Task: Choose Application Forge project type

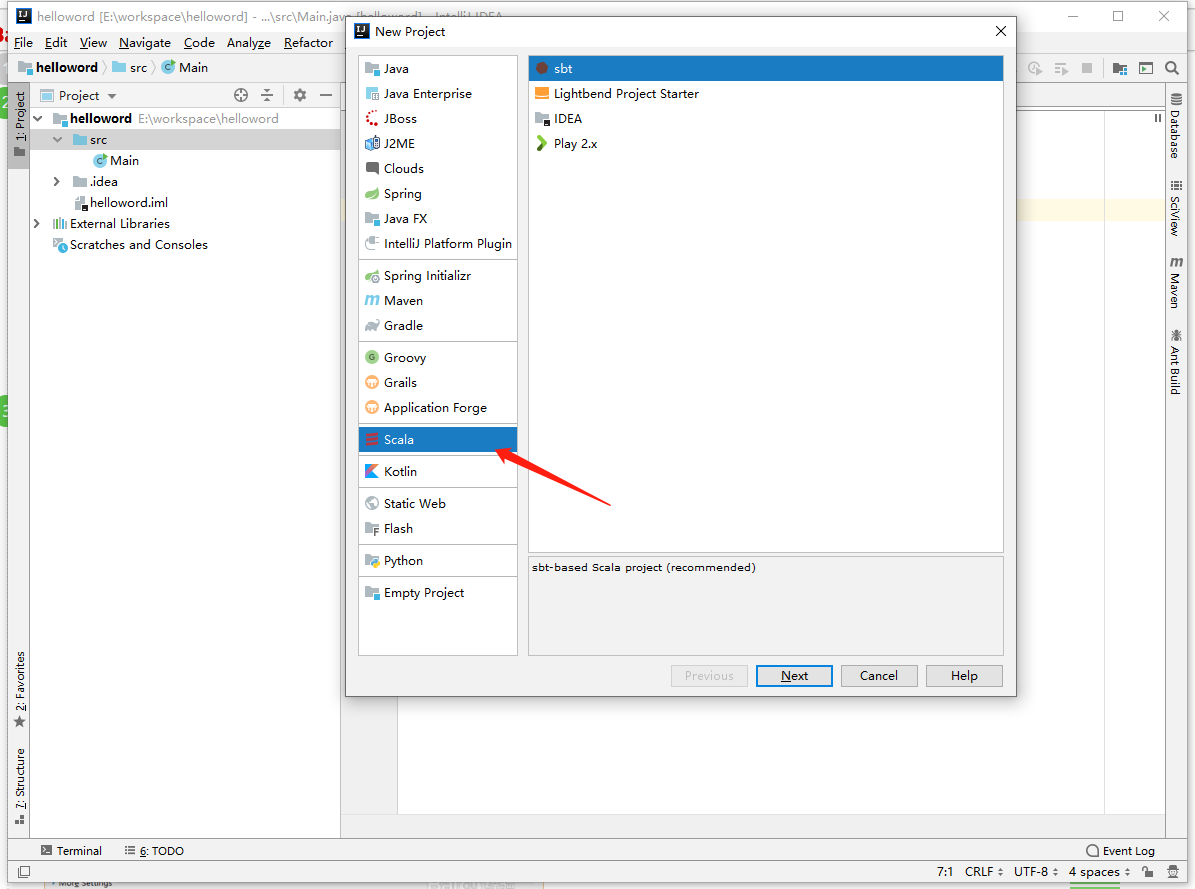Action: [x=437, y=408]
